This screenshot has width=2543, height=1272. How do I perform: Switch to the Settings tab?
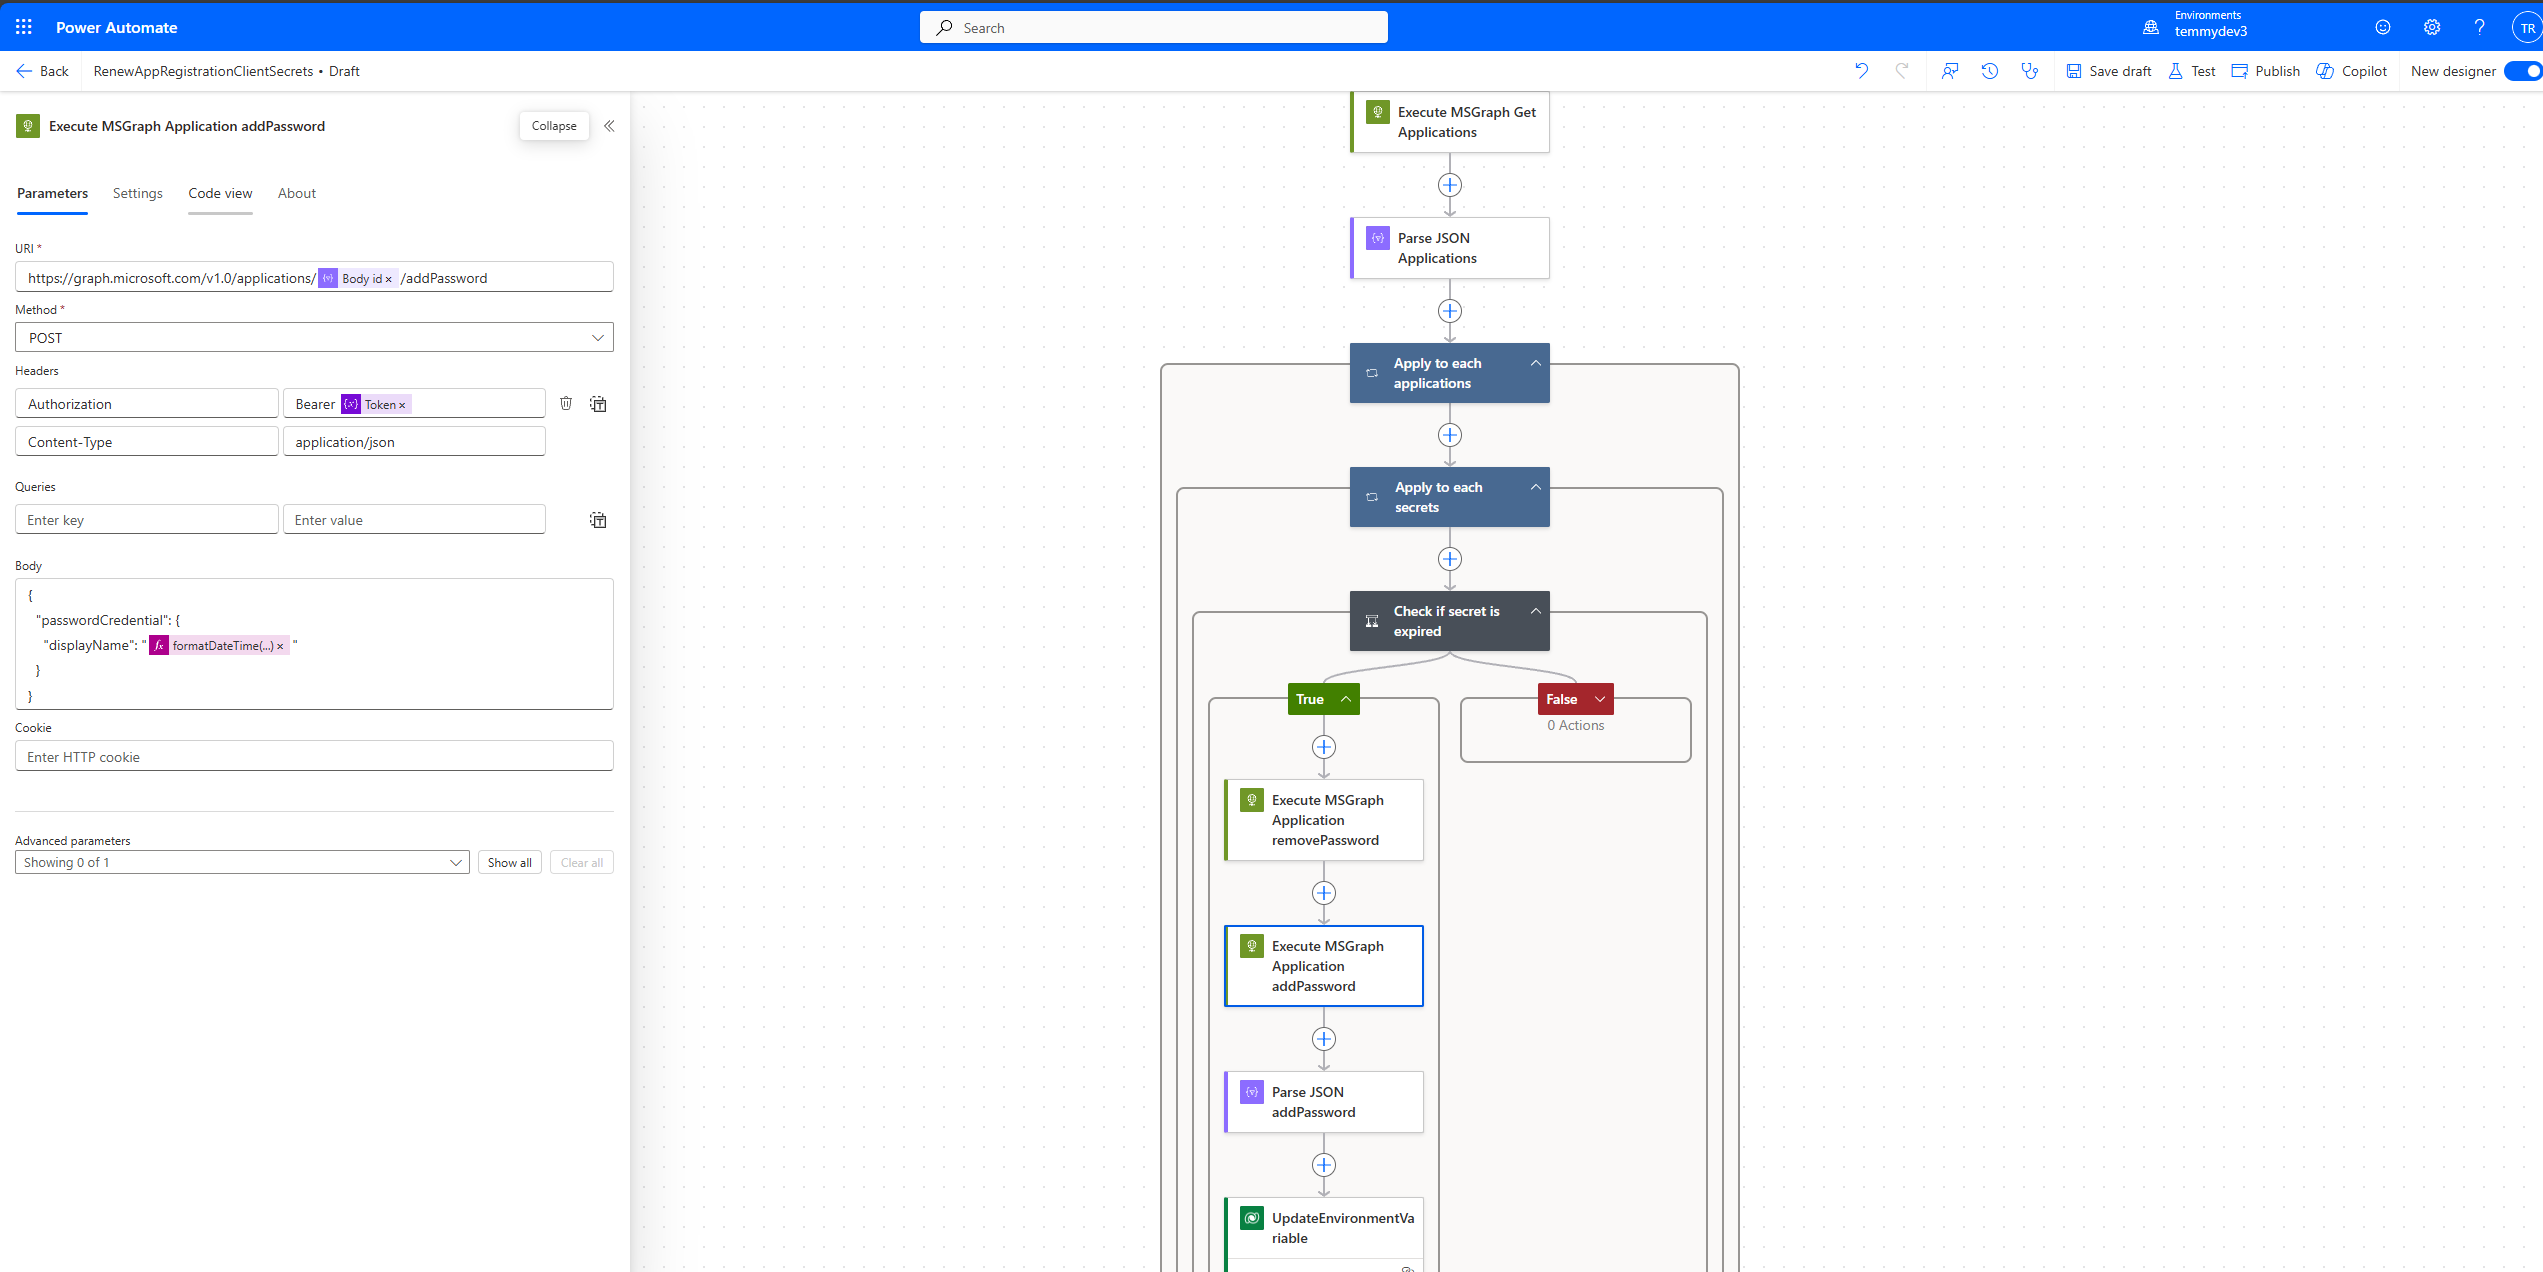[x=138, y=194]
